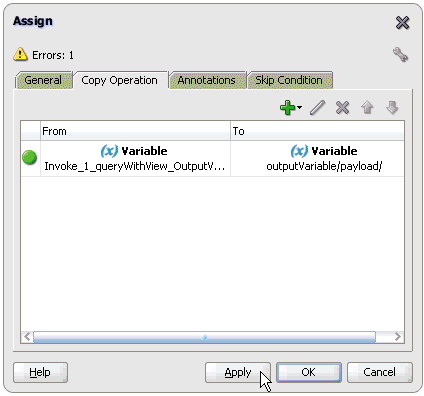Click the move up arrow icon
The width and height of the screenshot is (424, 396).
(367, 108)
